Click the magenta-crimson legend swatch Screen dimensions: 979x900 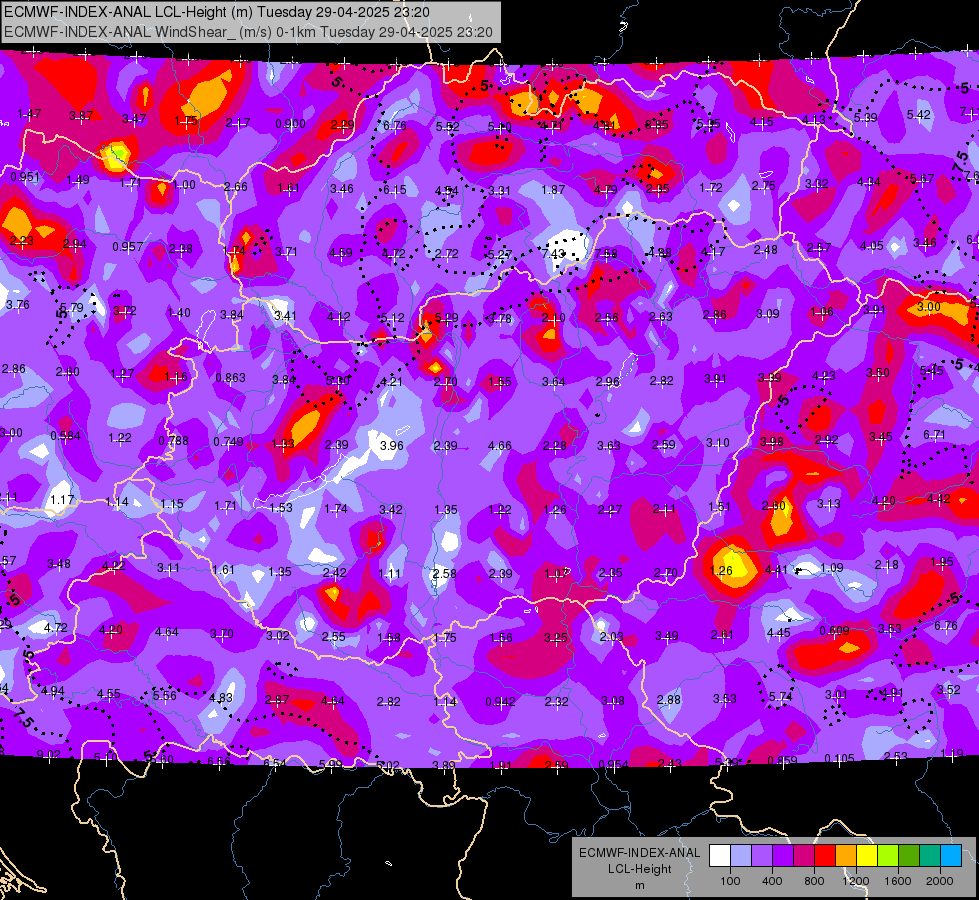tap(804, 856)
